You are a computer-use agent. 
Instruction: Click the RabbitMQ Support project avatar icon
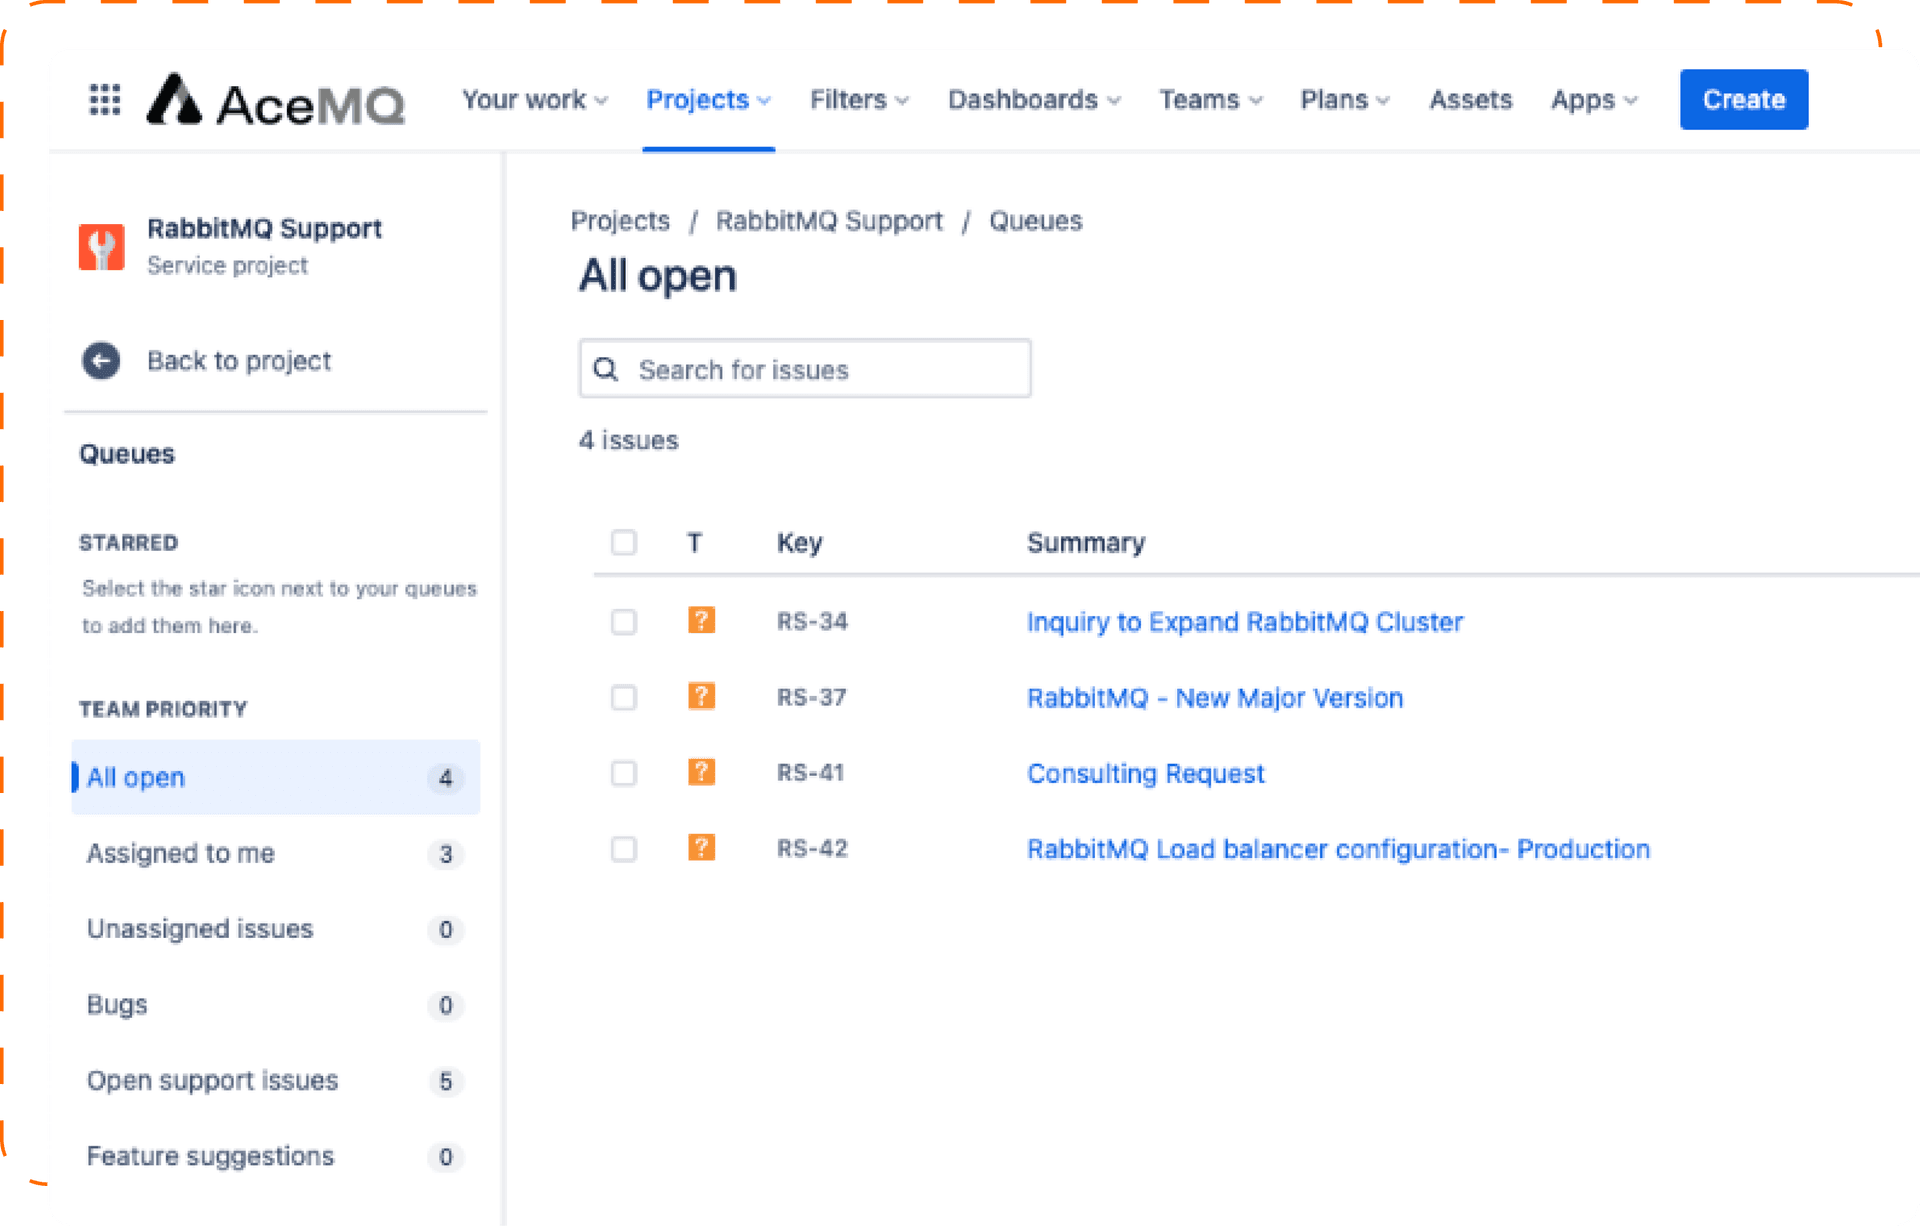(102, 246)
